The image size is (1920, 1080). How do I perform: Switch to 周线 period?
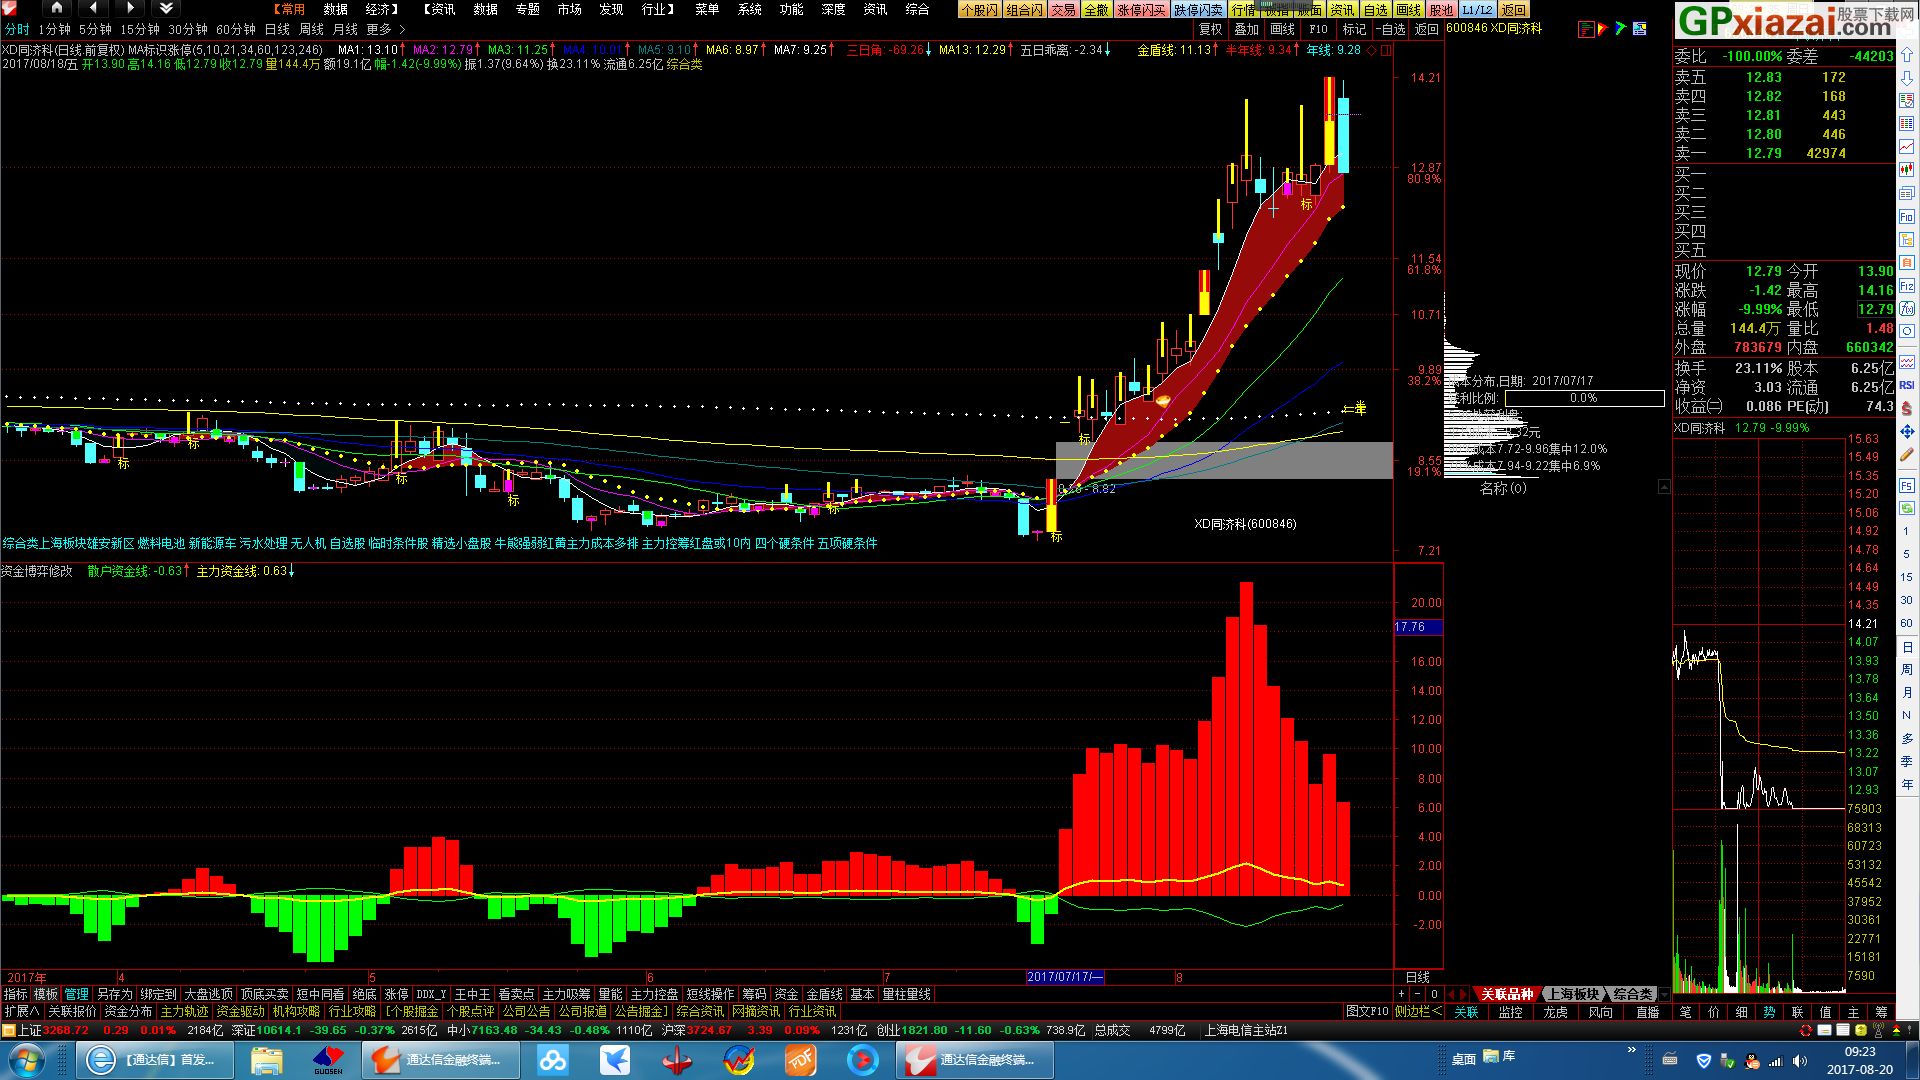click(x=311, y=29)
